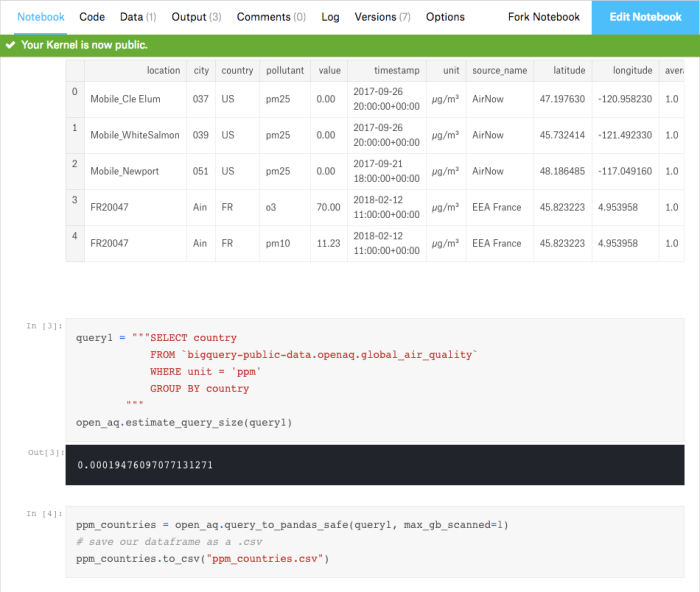Image resolution: width=700 pixels, height=592 pixels.
Task: View the Comments (0) tab
Action: pos(271,17)
